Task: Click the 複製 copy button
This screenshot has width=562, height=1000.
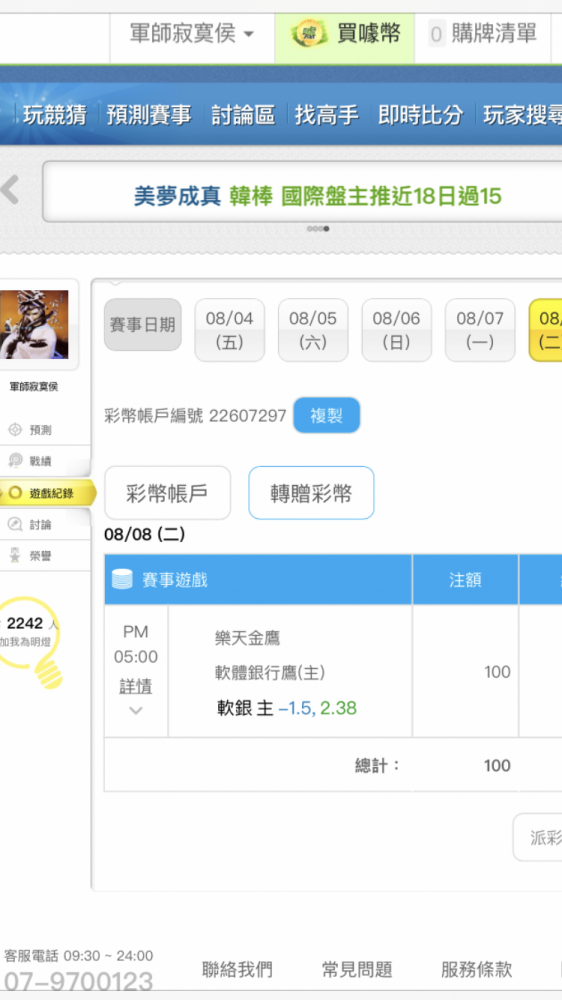Action: pyautogui.click(x=327, y=415)
